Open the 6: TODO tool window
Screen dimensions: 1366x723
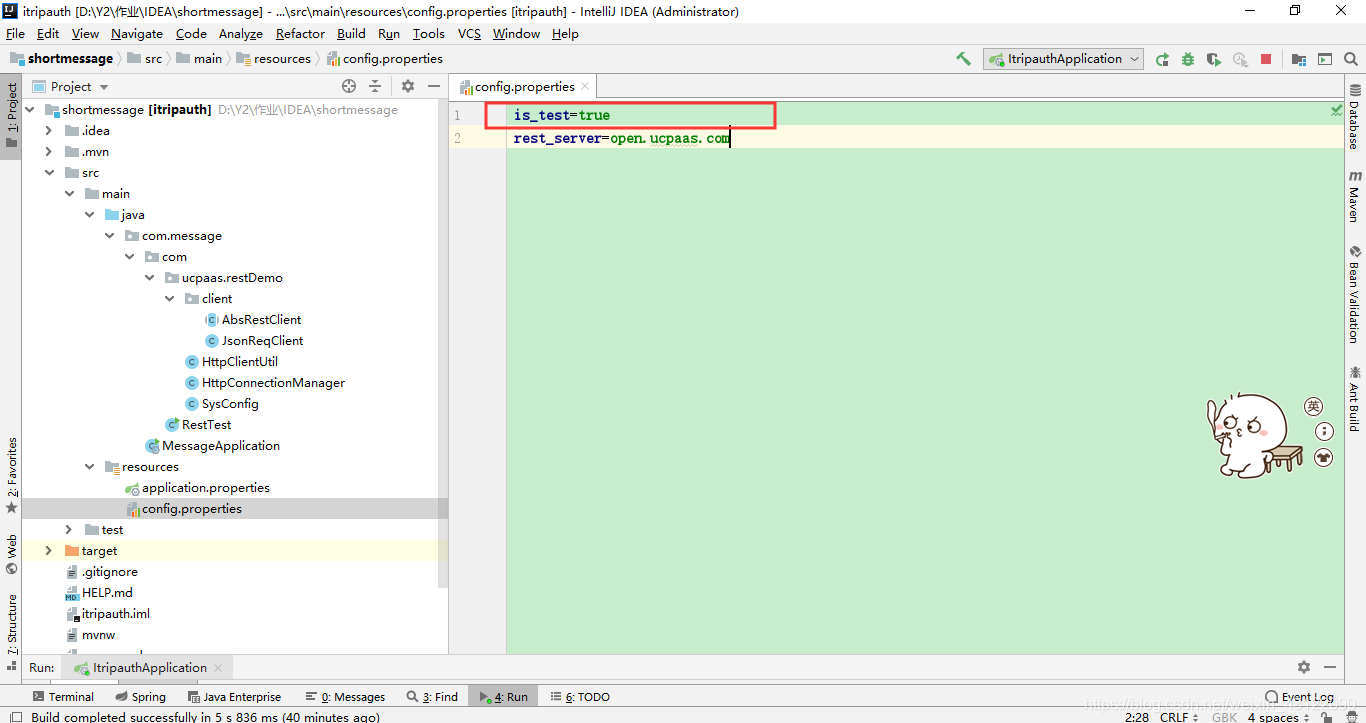pos(580,697)
